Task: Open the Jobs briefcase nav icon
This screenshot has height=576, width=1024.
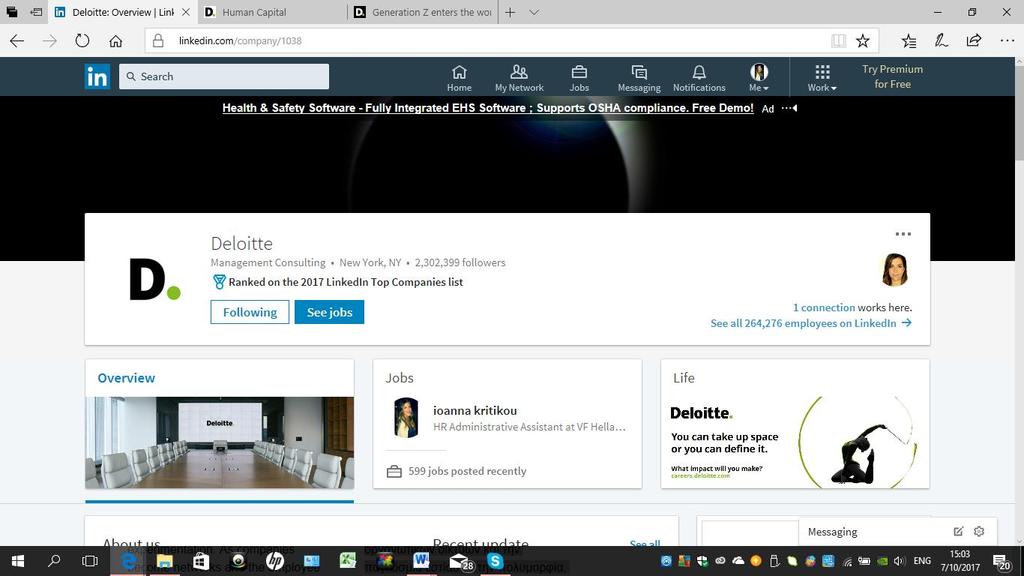Action: pos(579,78)
